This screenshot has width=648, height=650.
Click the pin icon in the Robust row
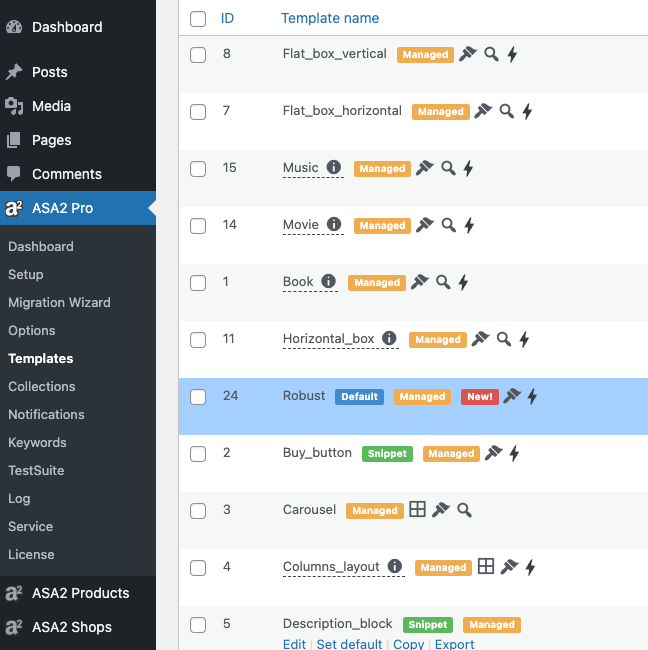point(512,395)
